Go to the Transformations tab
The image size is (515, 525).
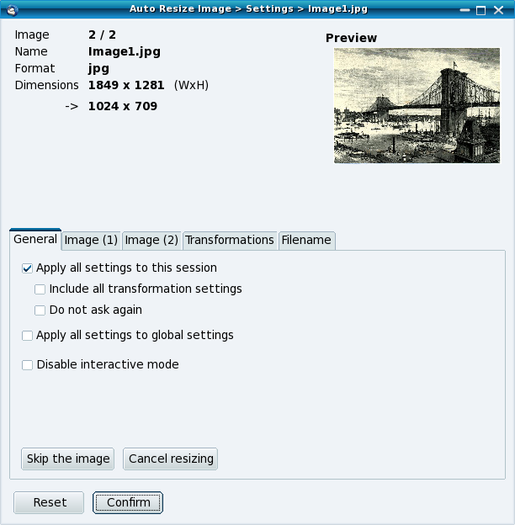tap(230, 240)
